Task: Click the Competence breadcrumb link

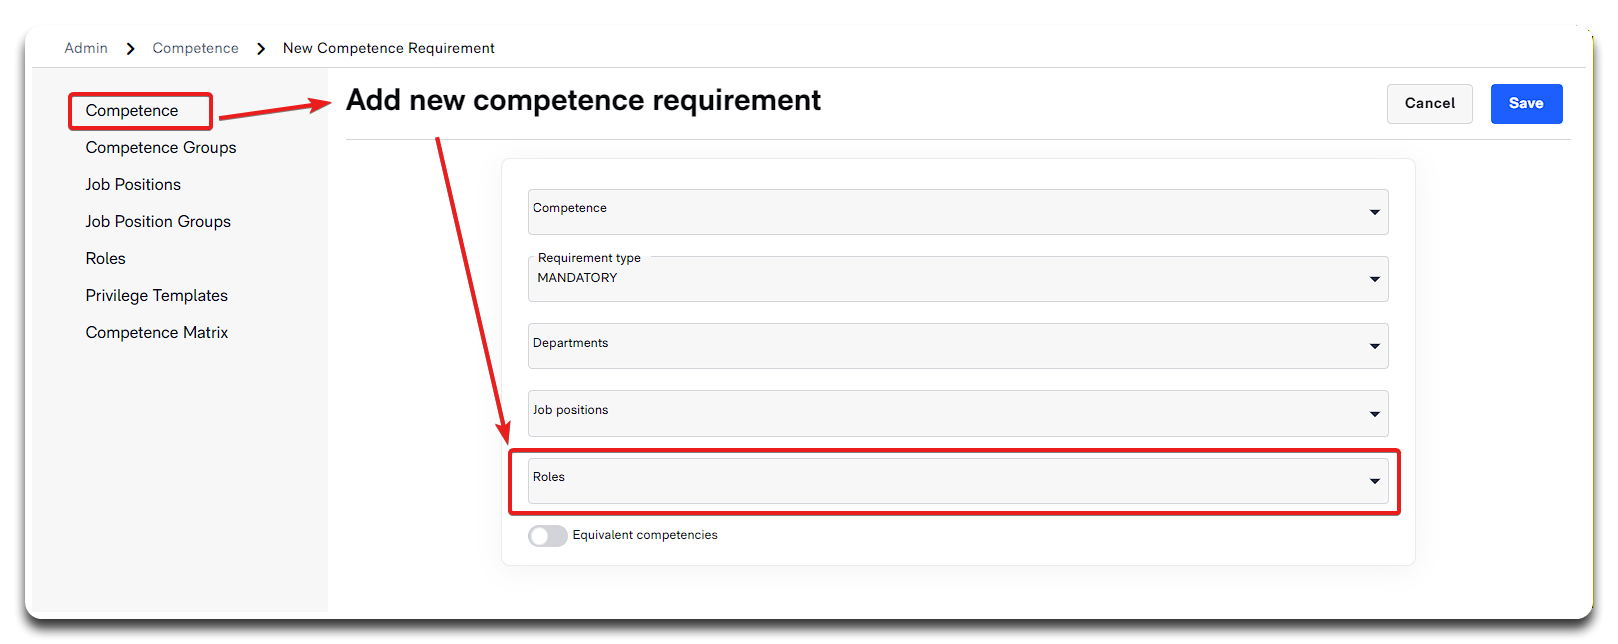Action: tap(195, 48)
